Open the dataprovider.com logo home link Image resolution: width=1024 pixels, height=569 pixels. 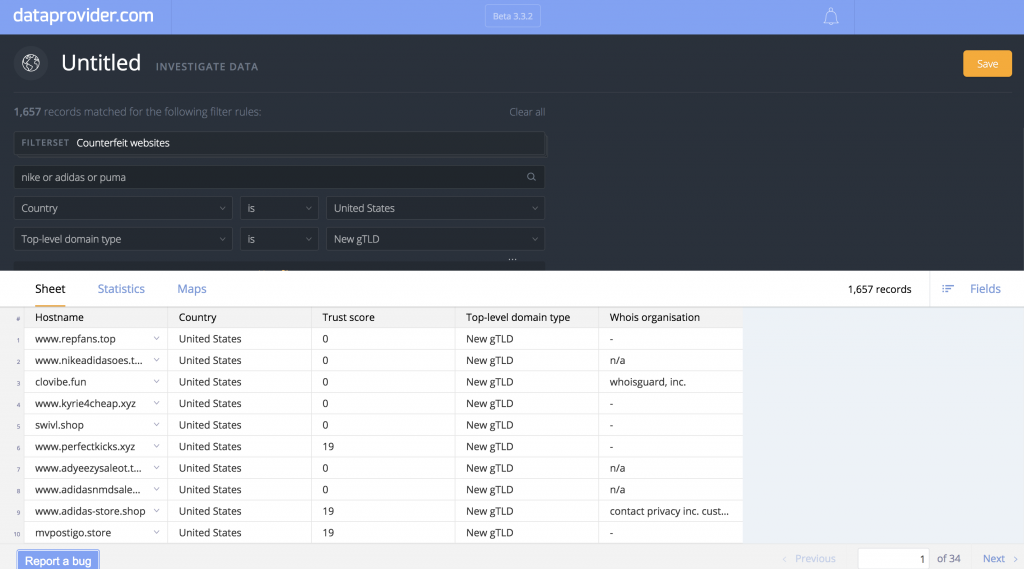tap(84, 16)
